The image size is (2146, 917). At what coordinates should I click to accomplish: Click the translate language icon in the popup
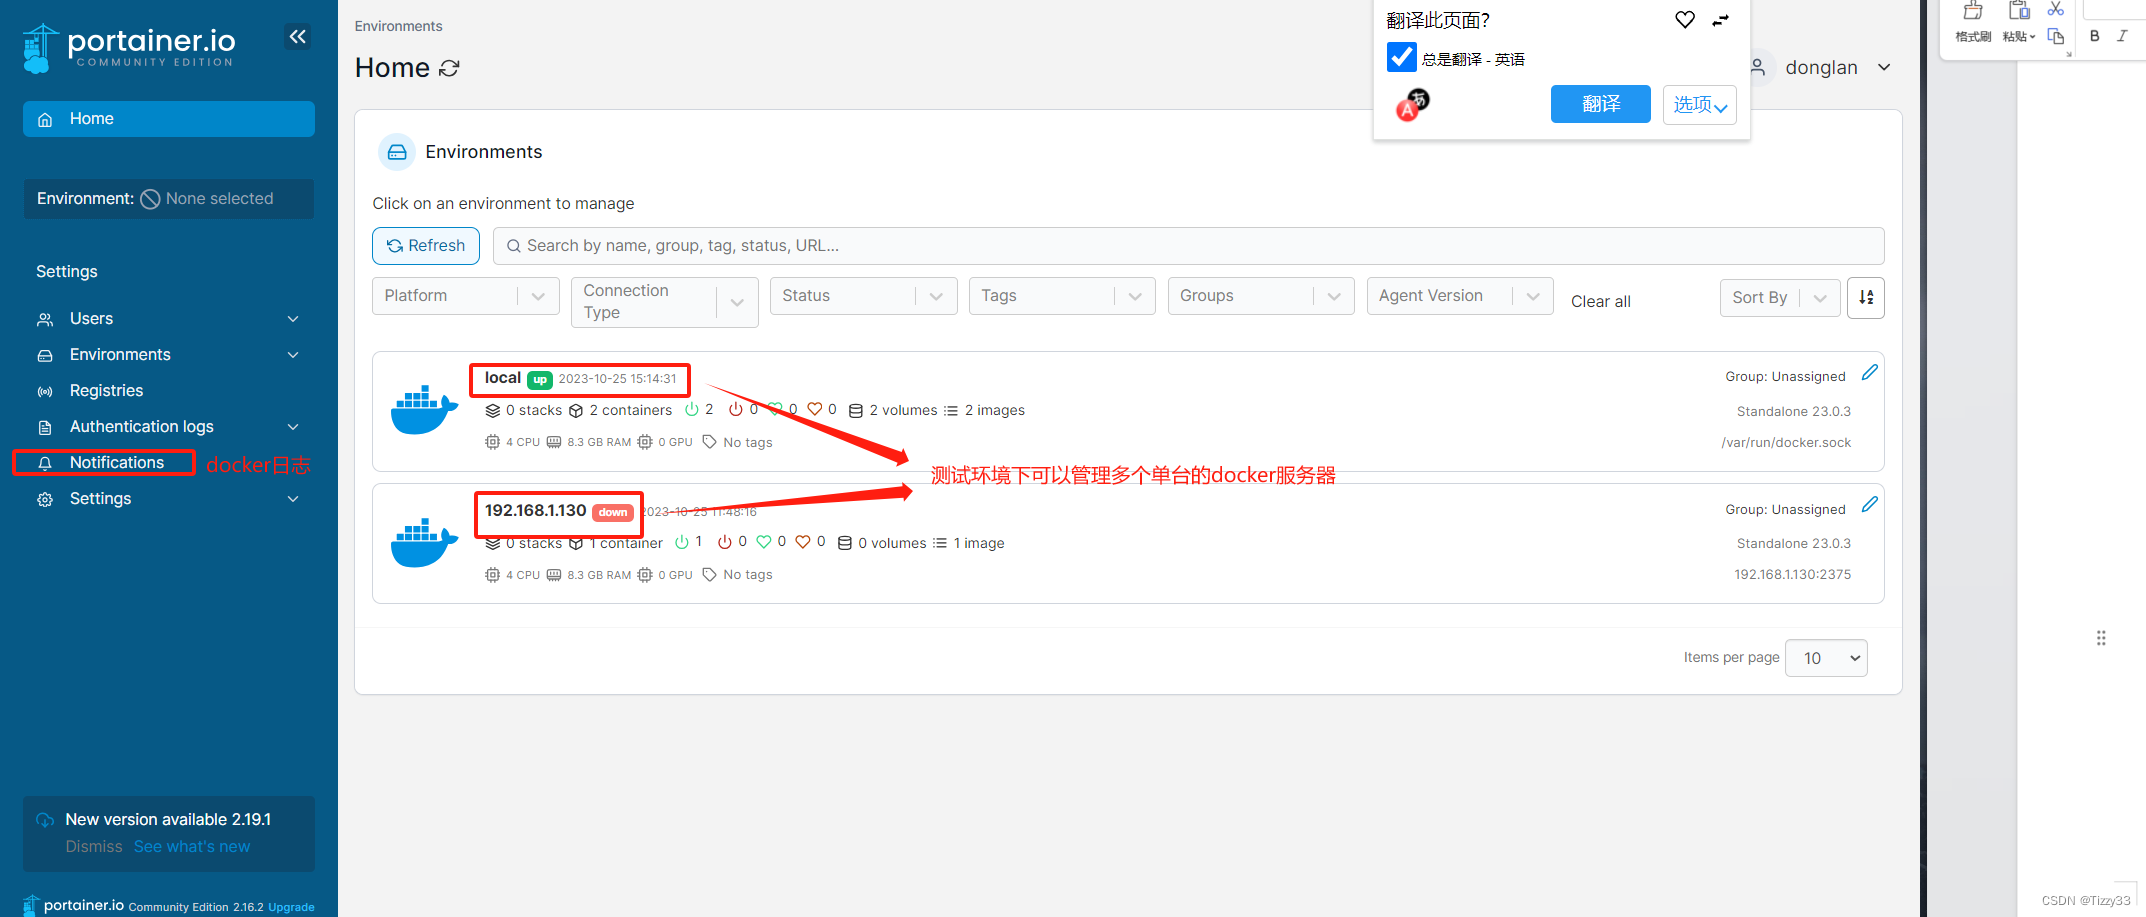pyautogui.click(x=1413, y=104)
